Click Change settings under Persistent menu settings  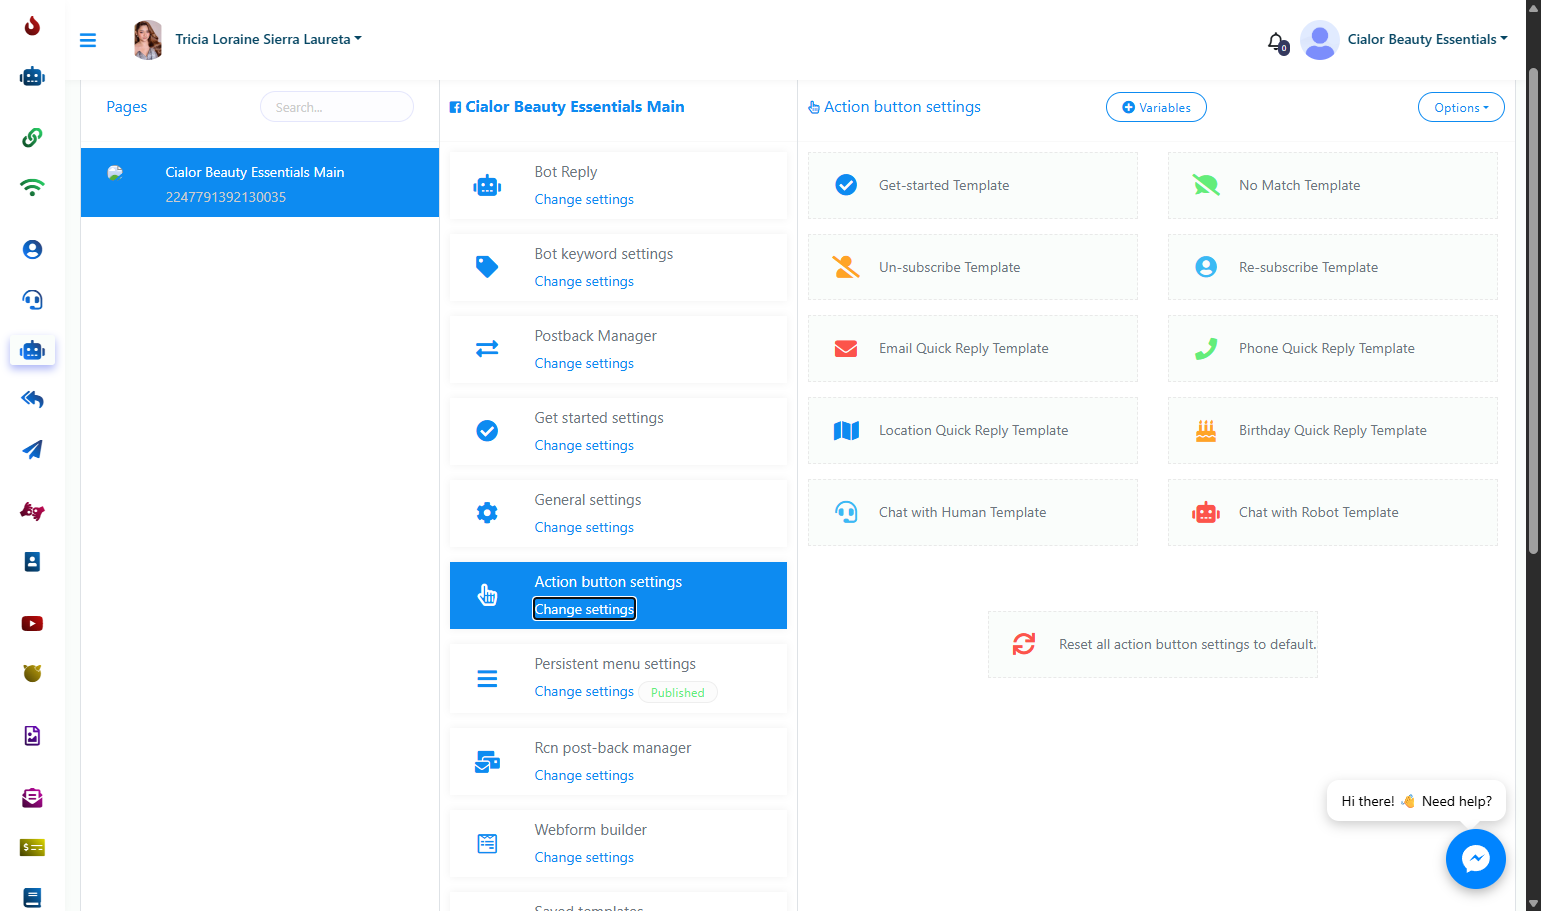tap(584, 691)
